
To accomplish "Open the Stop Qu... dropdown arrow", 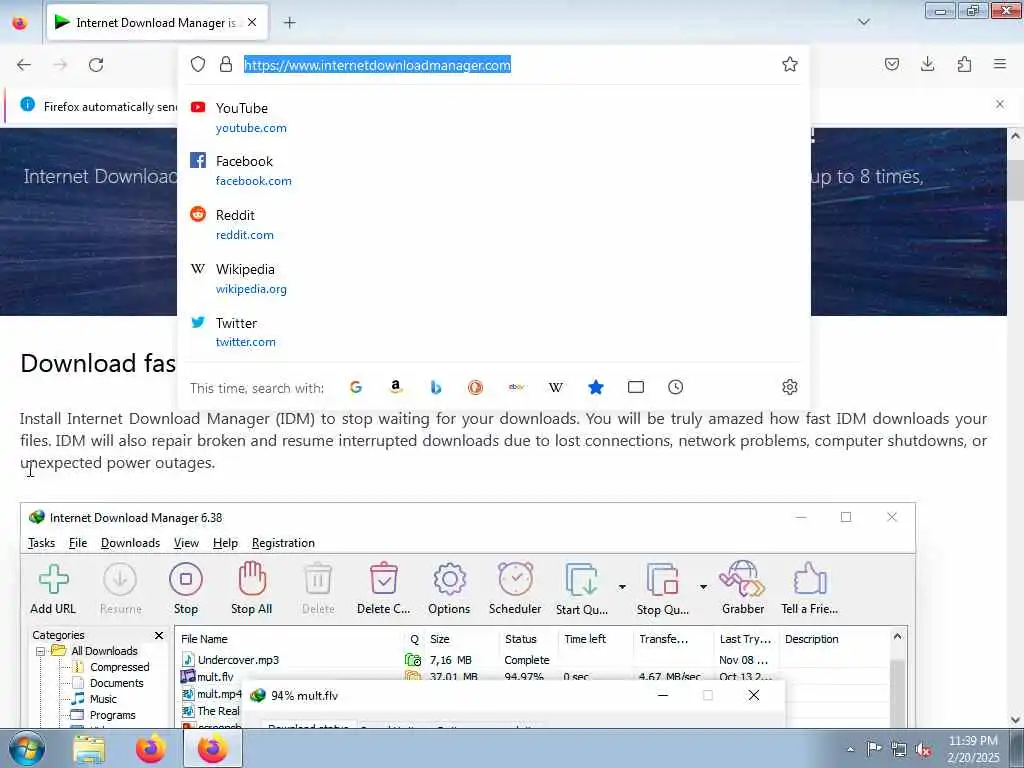I will 703,586.
